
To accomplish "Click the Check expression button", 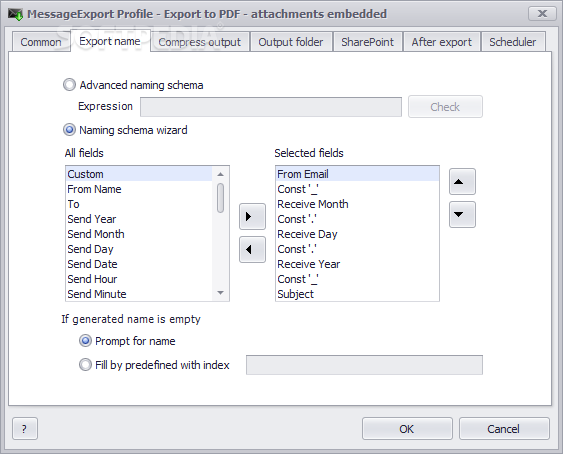I will [x=445, y=107].
